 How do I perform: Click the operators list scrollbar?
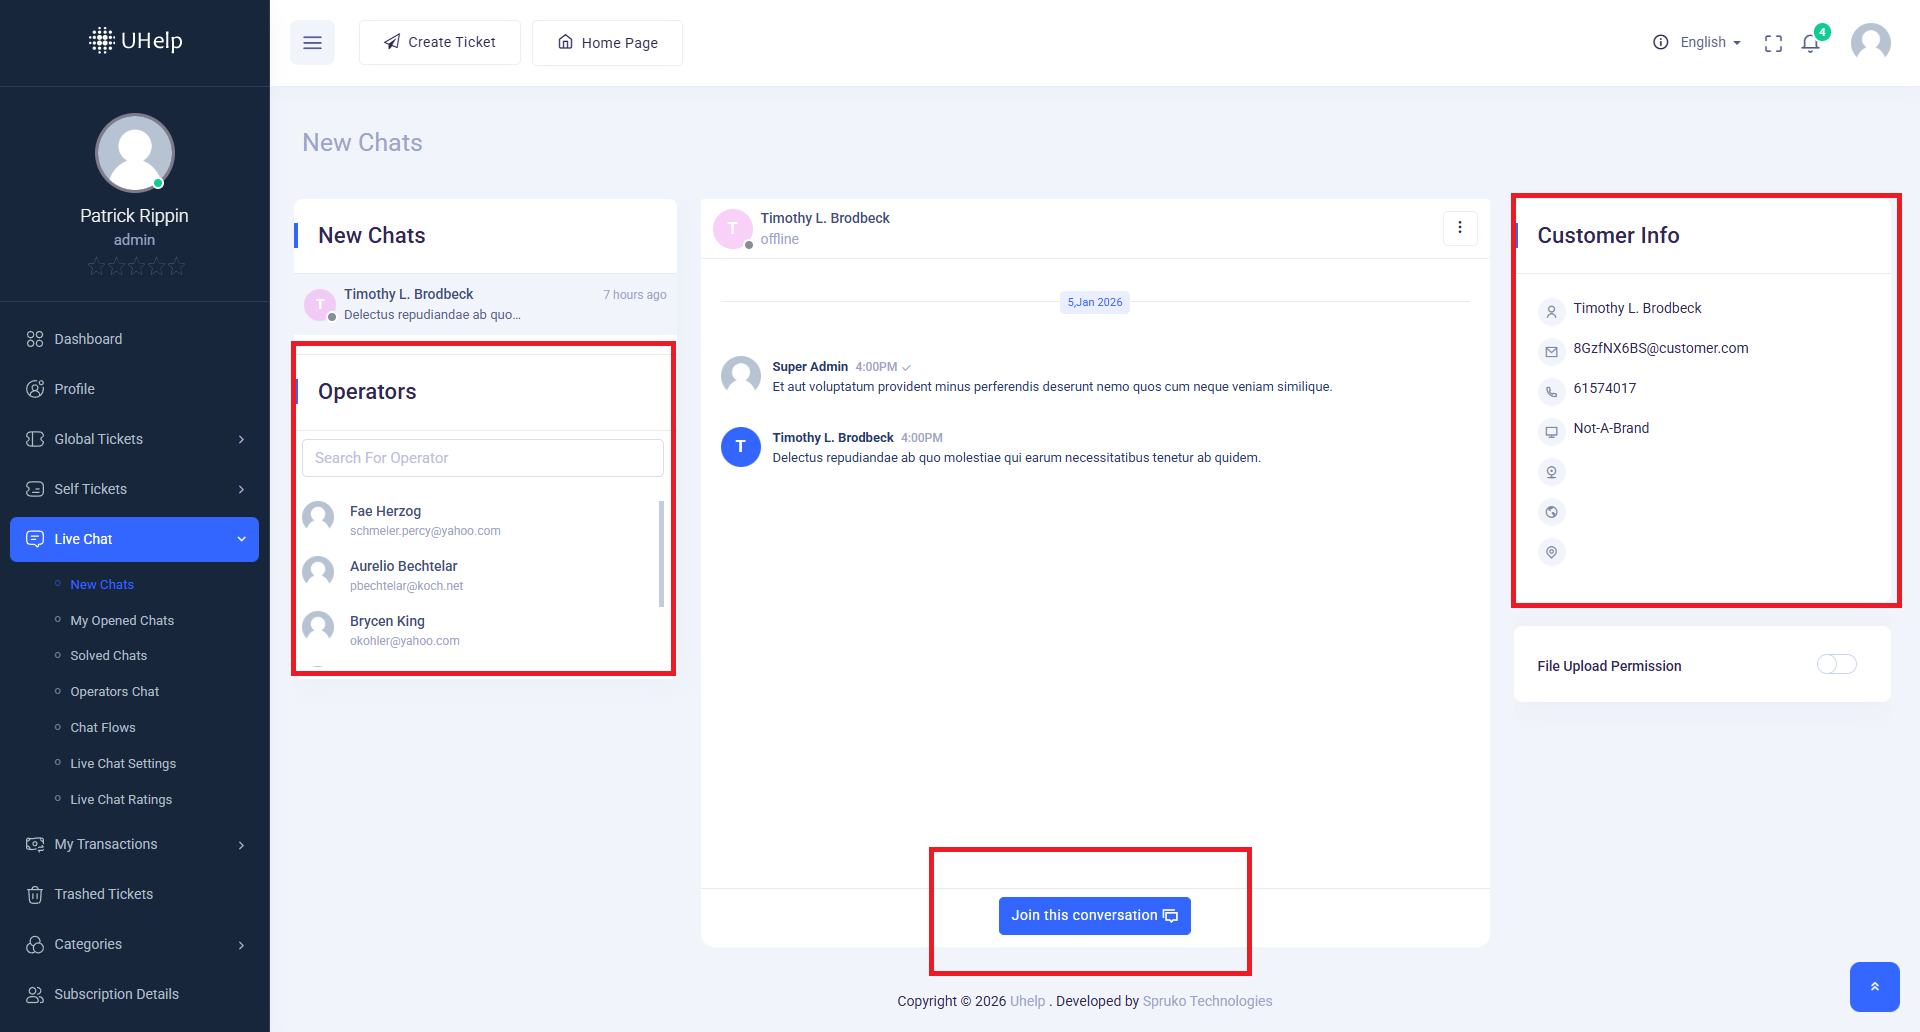(x=661, y=554)
